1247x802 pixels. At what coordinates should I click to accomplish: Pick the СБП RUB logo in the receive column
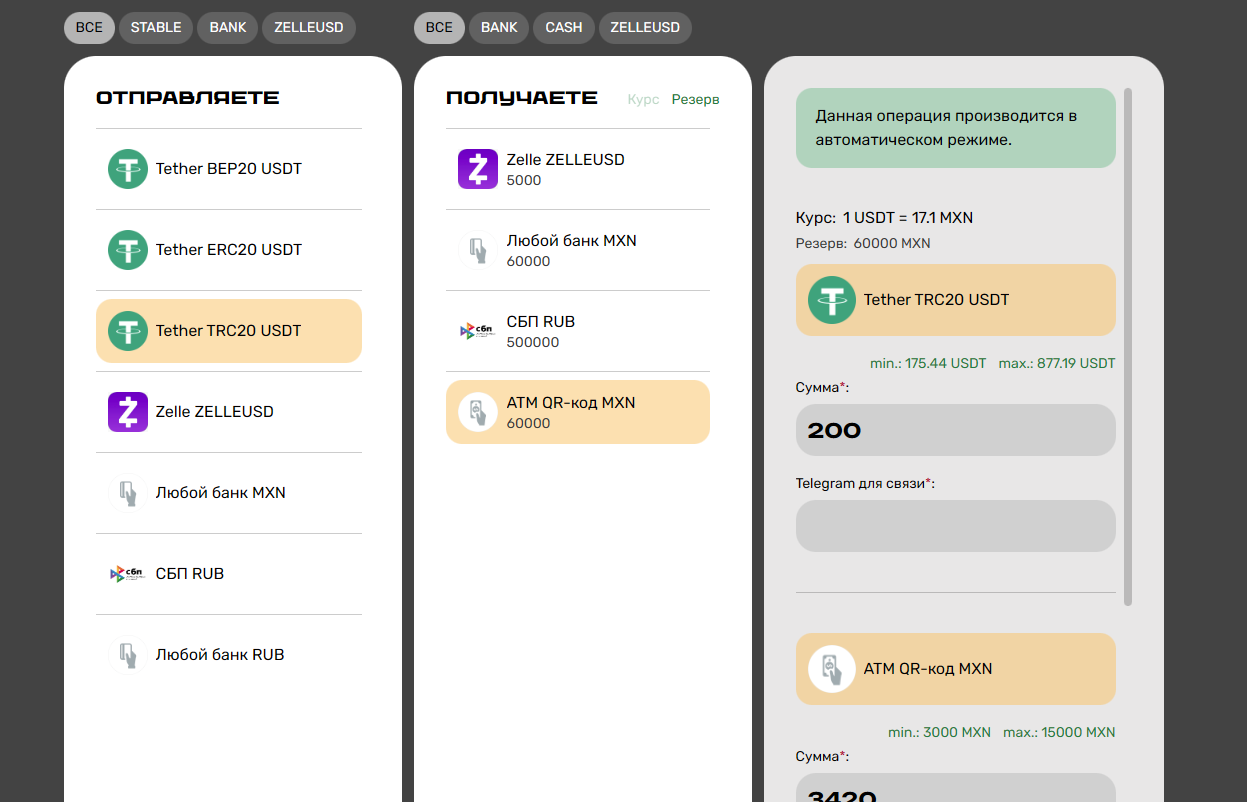coord(478,331)
